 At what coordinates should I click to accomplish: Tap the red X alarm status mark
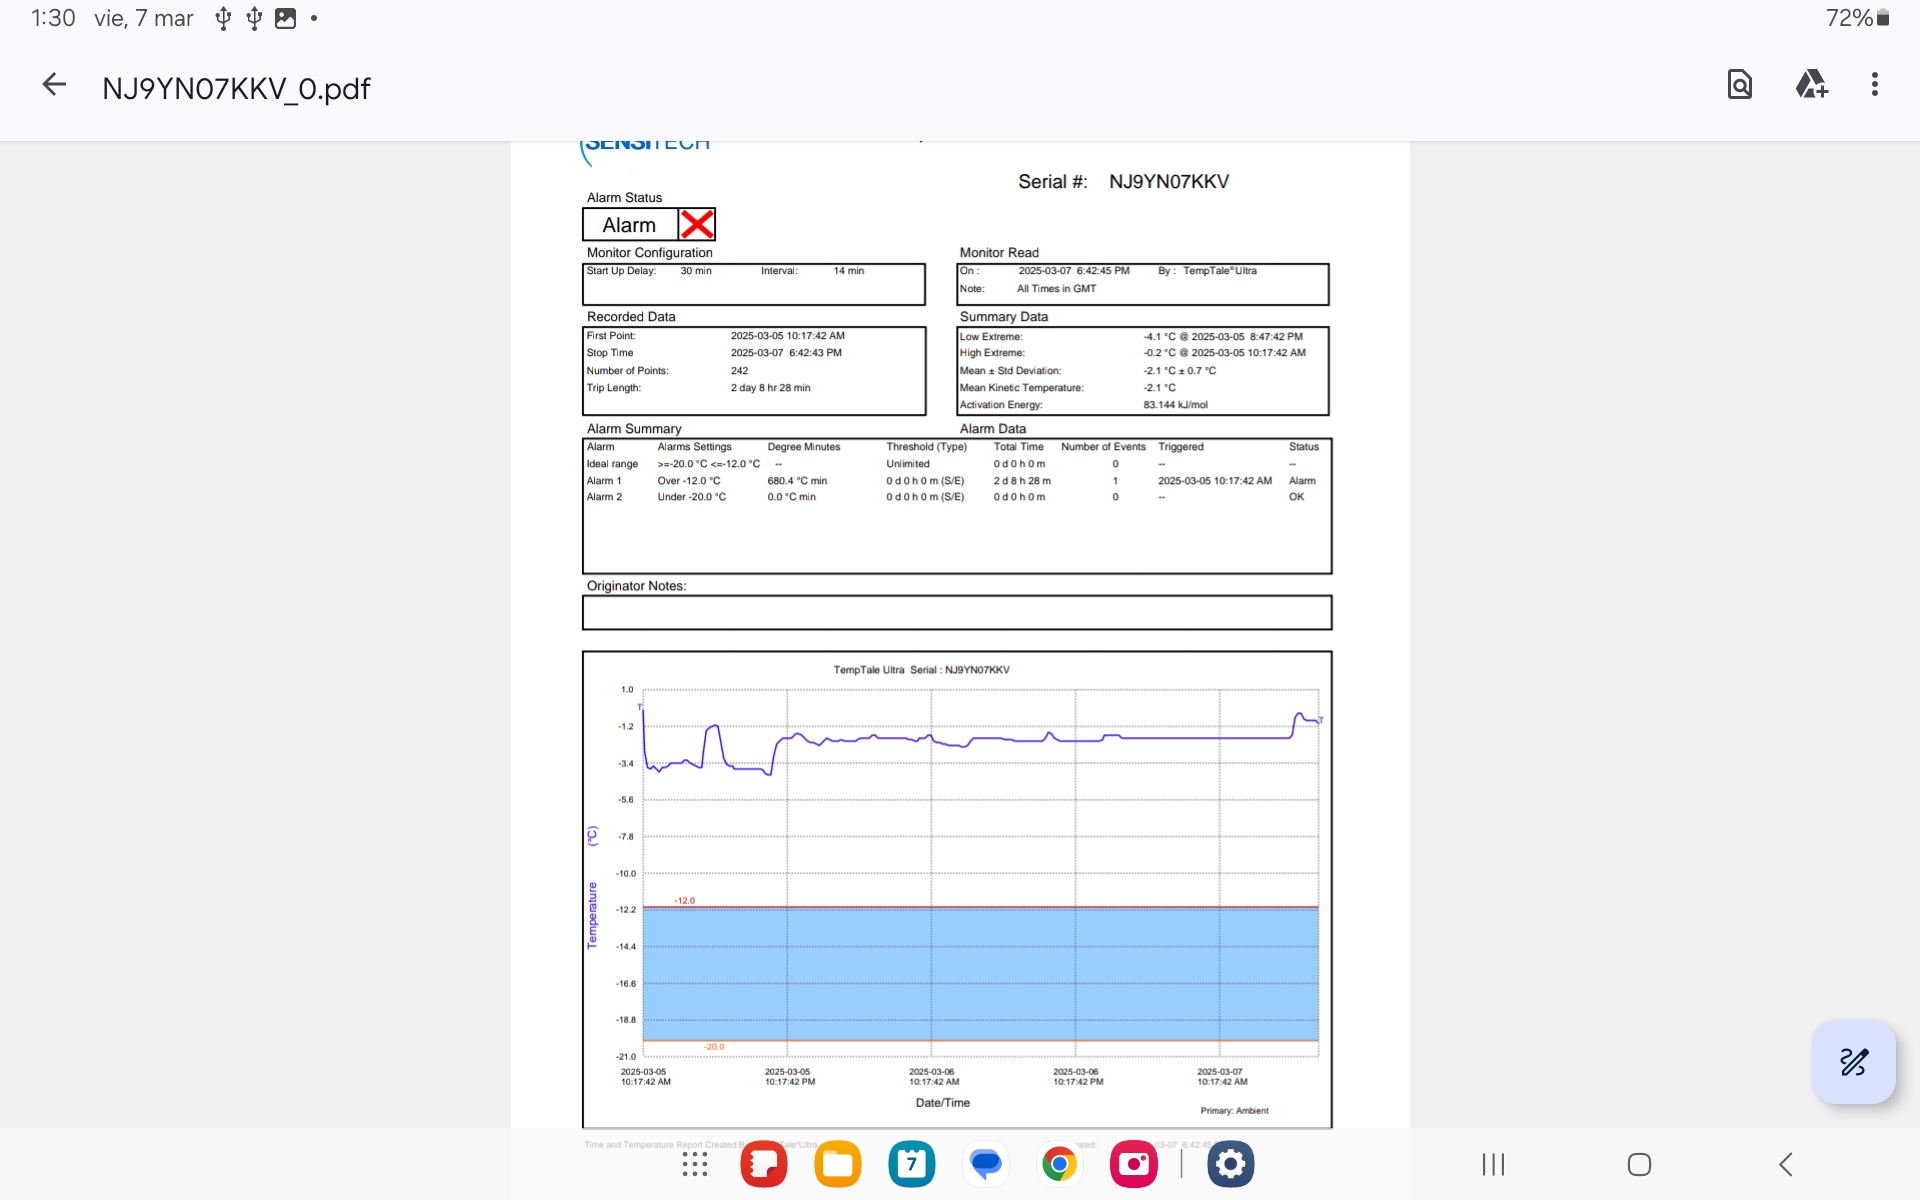[697, 224]
